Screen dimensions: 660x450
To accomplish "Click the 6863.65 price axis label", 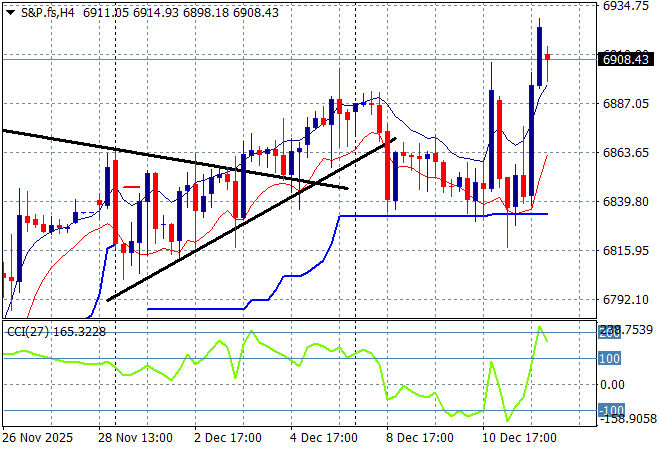I will [x=626, y=152].
